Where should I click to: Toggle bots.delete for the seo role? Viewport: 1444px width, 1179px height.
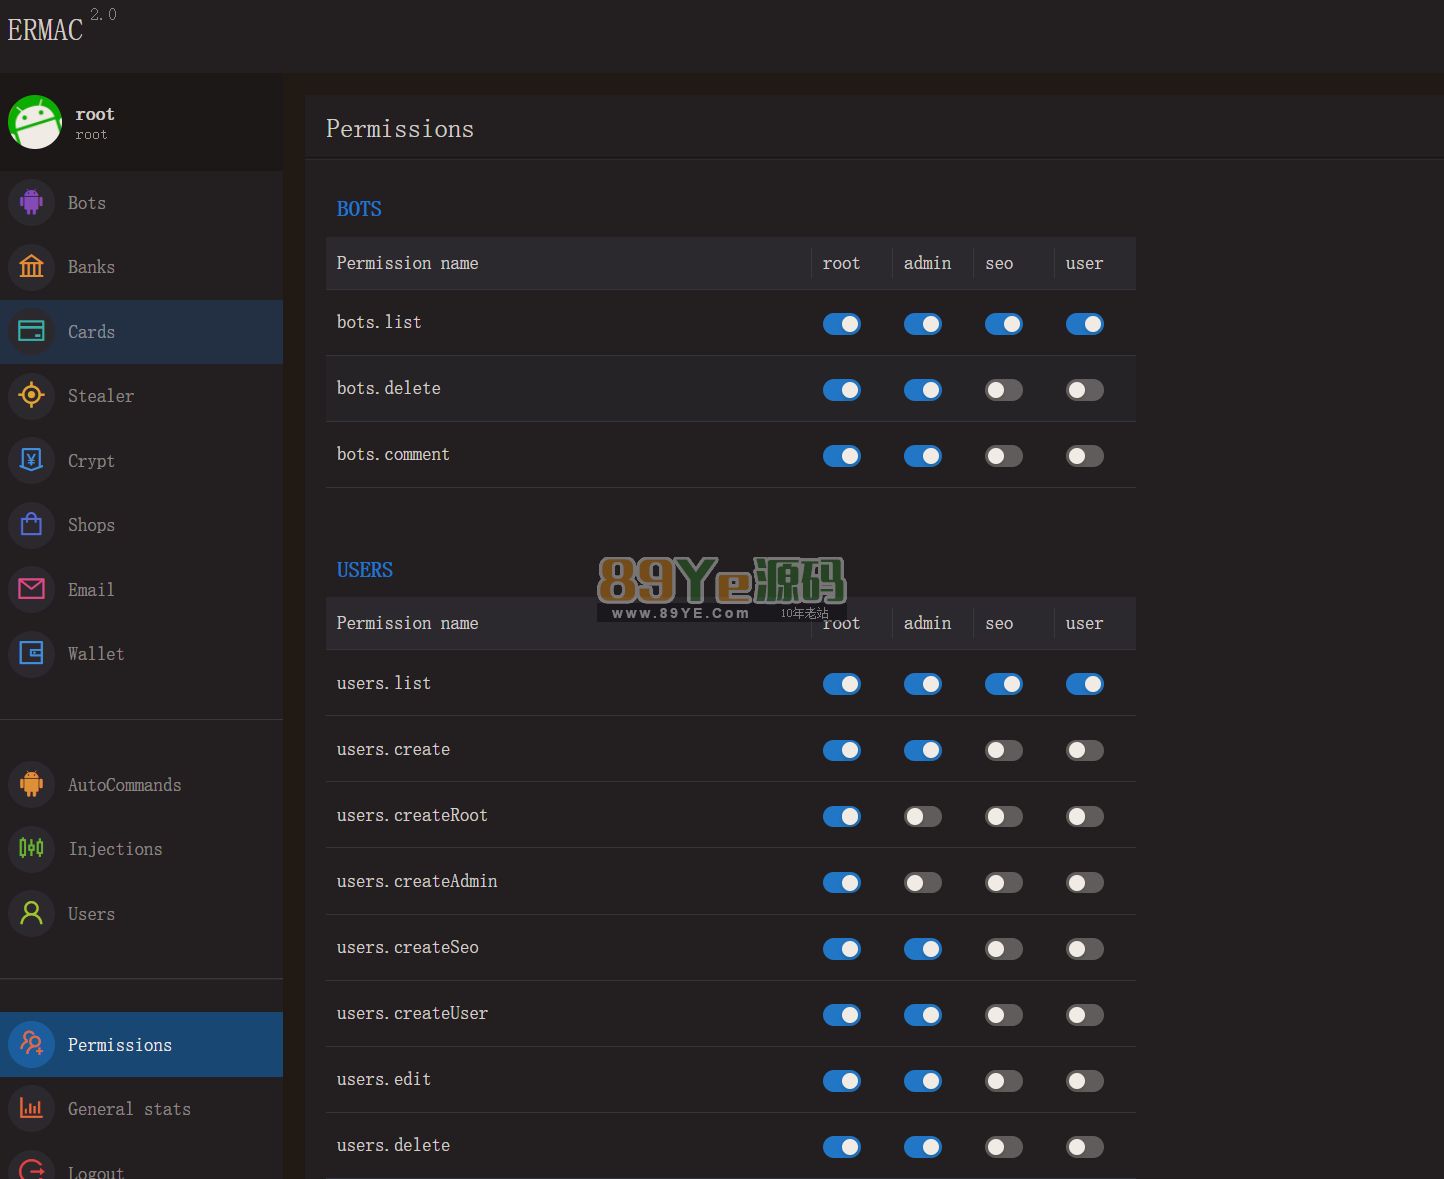1003,390
